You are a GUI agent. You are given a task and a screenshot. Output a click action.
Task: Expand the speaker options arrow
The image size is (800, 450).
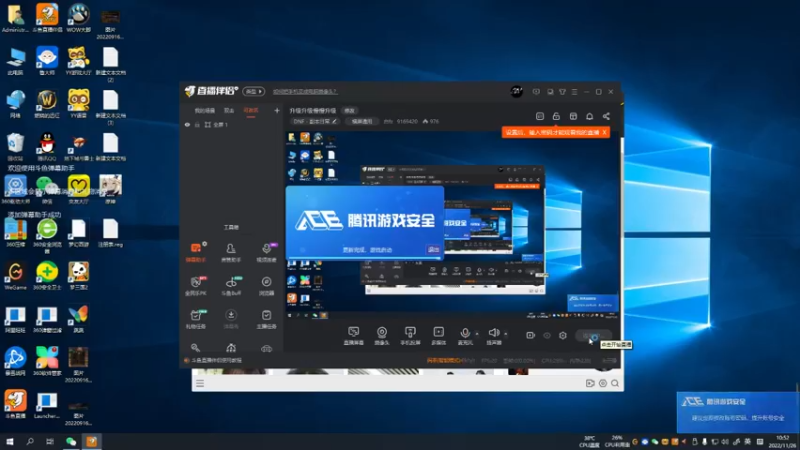point(506,334)
